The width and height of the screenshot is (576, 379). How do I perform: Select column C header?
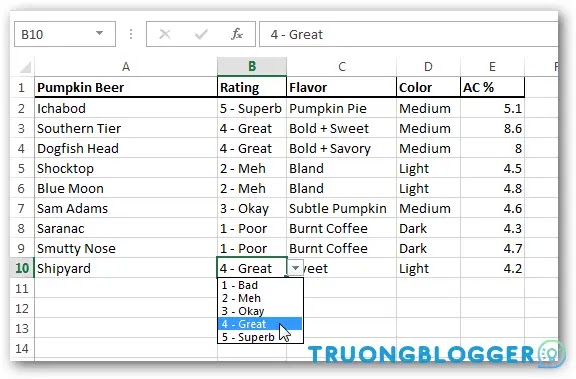pos(342,67)
